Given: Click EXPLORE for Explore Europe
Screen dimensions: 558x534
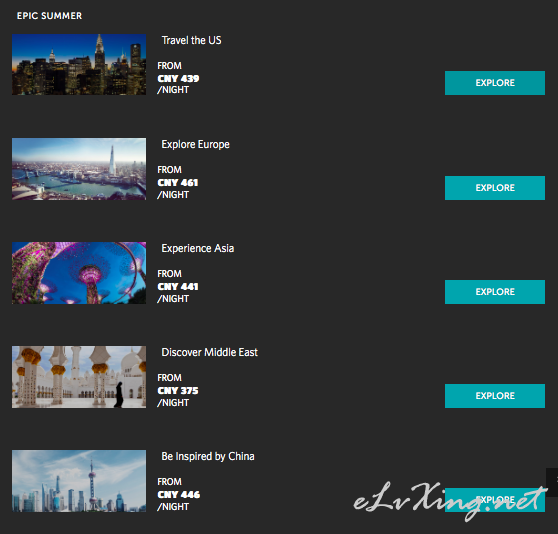Looking at the screenshot, I should (495, 188).
